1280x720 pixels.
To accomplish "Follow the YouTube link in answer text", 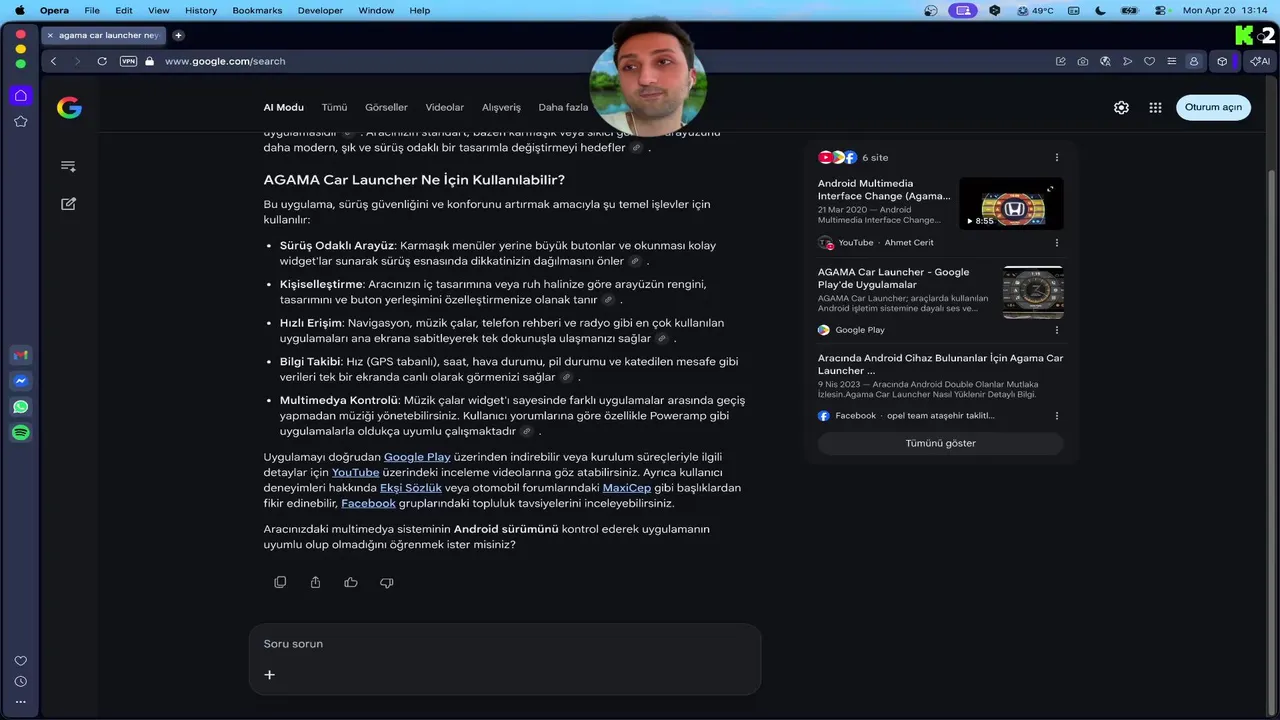I will [355, 472].
